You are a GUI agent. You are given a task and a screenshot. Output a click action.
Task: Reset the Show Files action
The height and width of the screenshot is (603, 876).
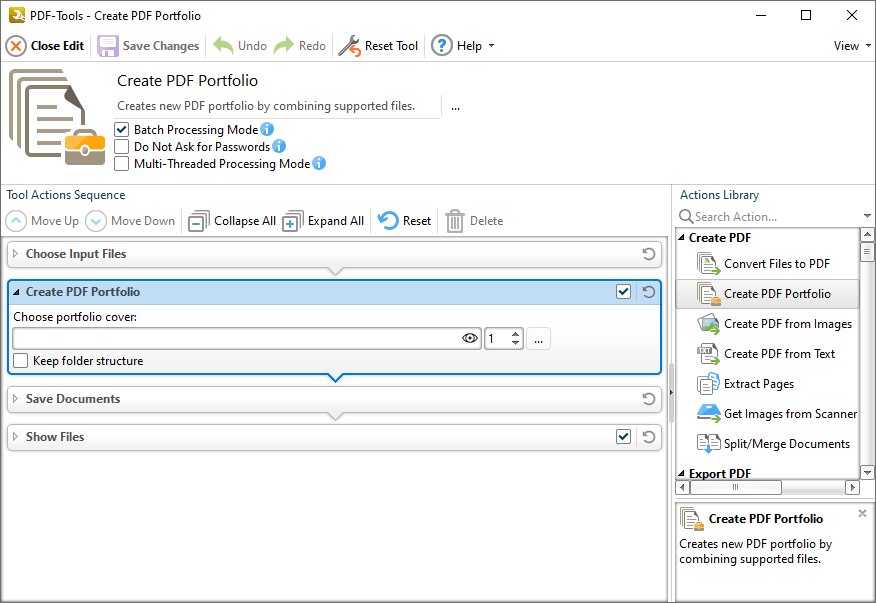click(x=648, y=437)
